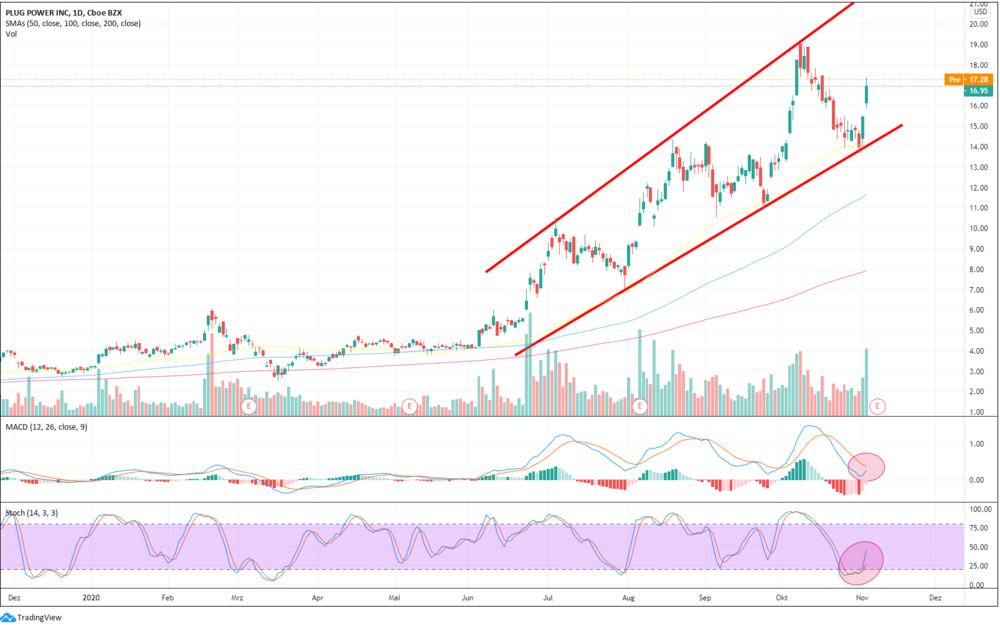This screenshot has width=1000, height=629.
Task: Click 12.00 on the price axis
Action: 978,188
